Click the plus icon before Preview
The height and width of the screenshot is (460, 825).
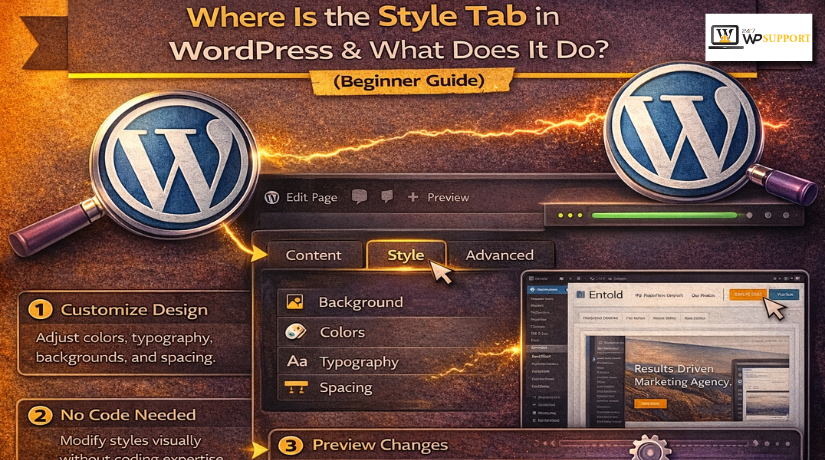pyautogui.click(x=412, y=197)
